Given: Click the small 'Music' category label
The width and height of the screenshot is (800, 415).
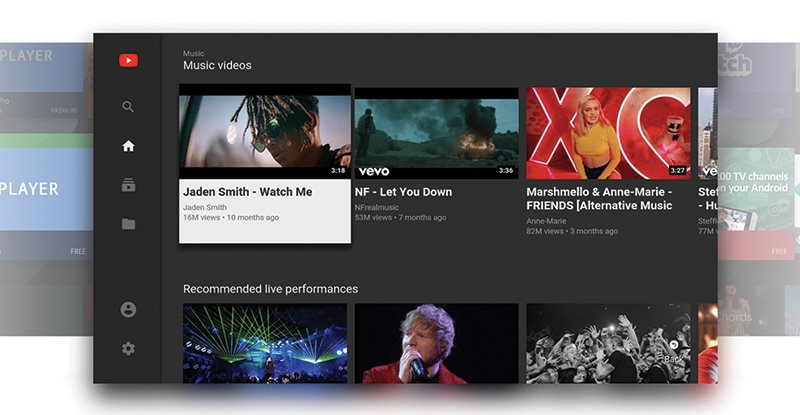Looking at the screenshot, I should (x=193, y=53).
